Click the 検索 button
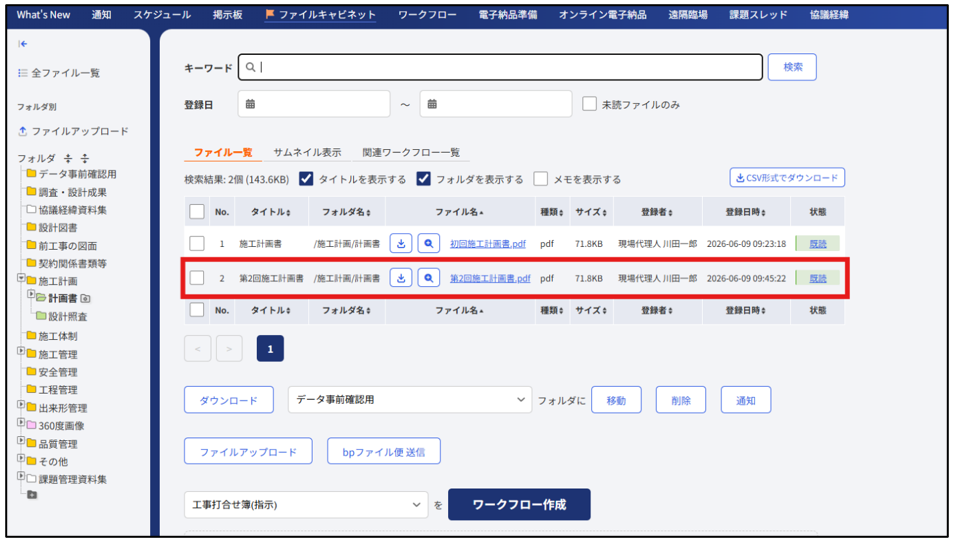Screen dimensions: 955x541 click(x=792, y=67)
